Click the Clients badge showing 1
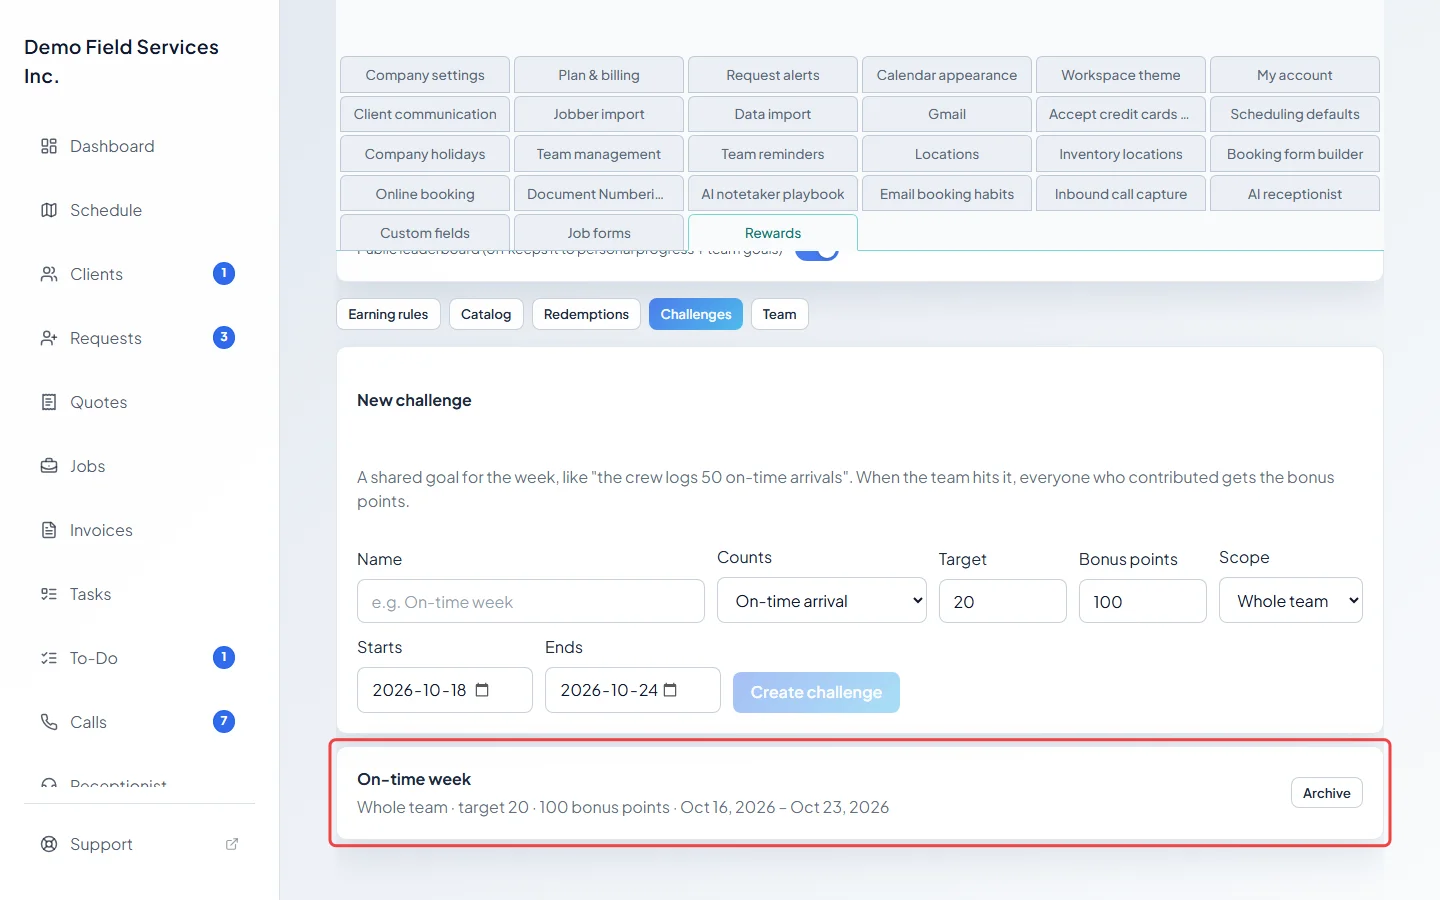1440x900 pixels. (224, 273)
